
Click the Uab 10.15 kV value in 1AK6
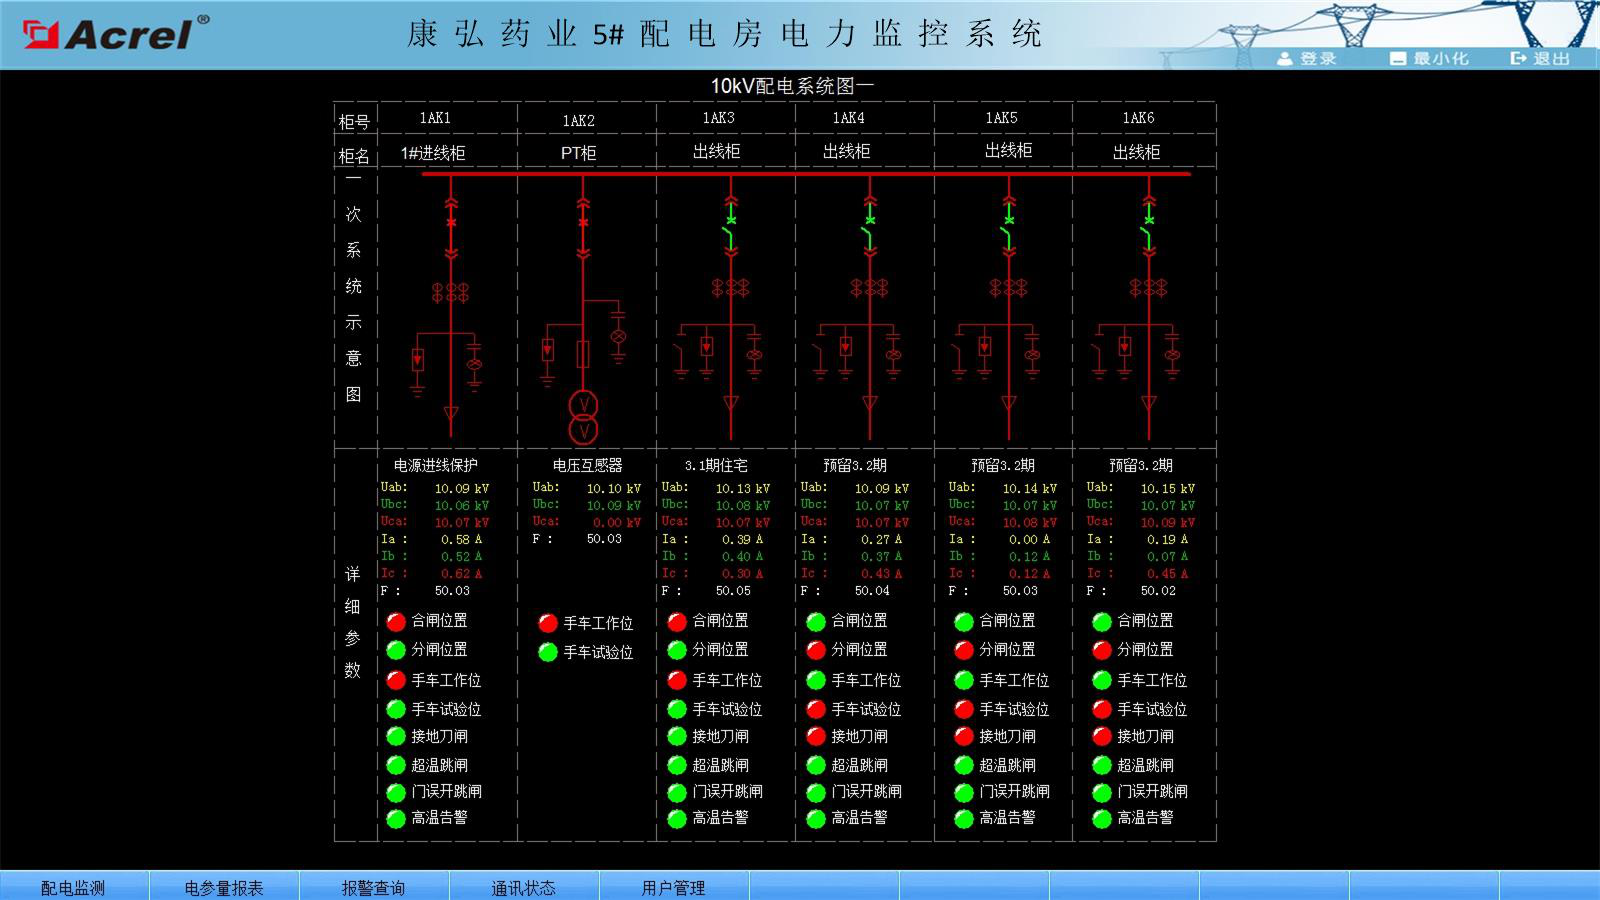point(1167,488)
